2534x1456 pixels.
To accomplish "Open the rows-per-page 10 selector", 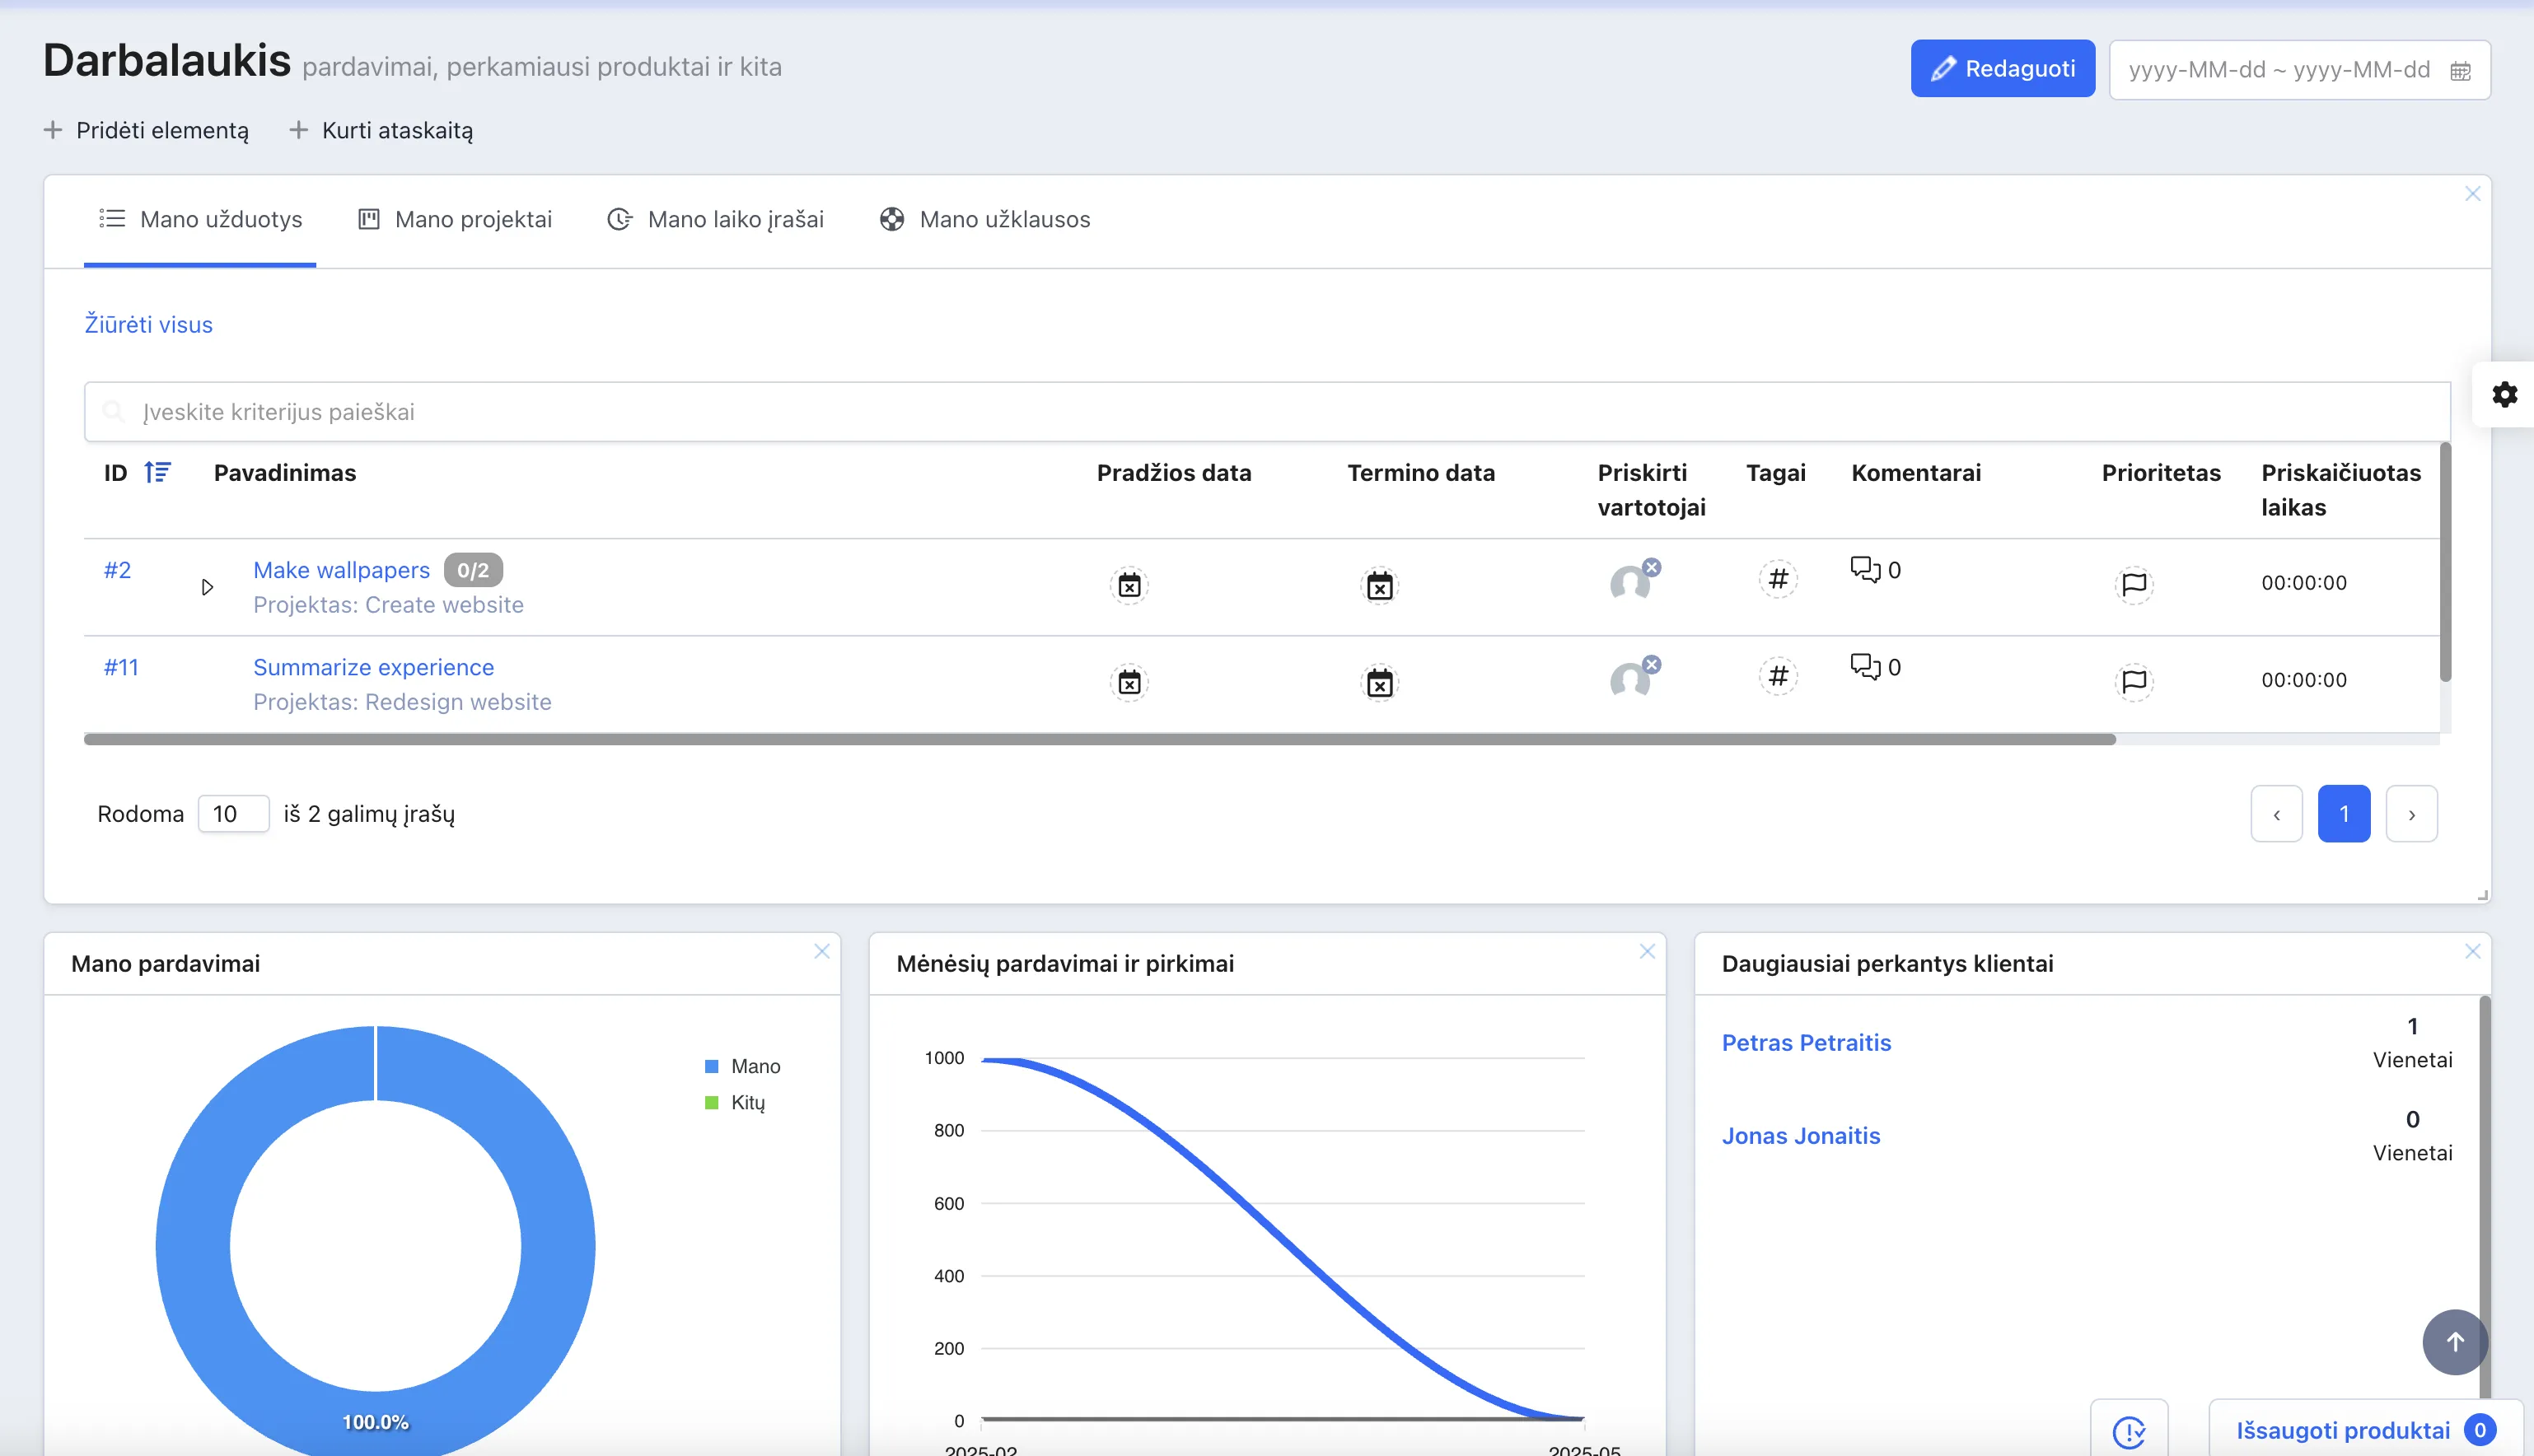I will pyautogui.click(x=233, y=813).
